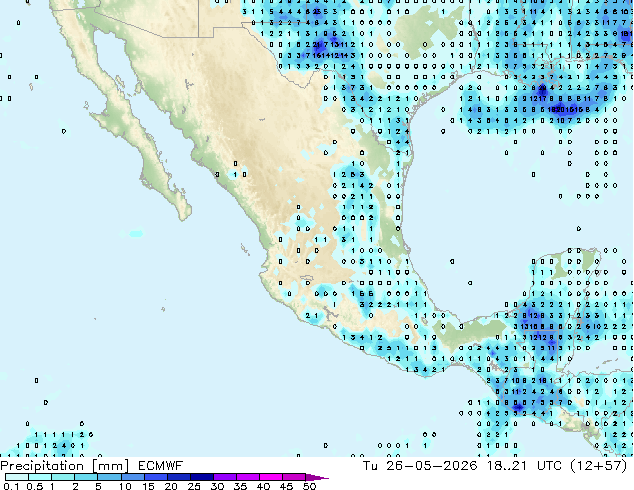
Task: Click the legend value '35'
Action: coord(240,486)
